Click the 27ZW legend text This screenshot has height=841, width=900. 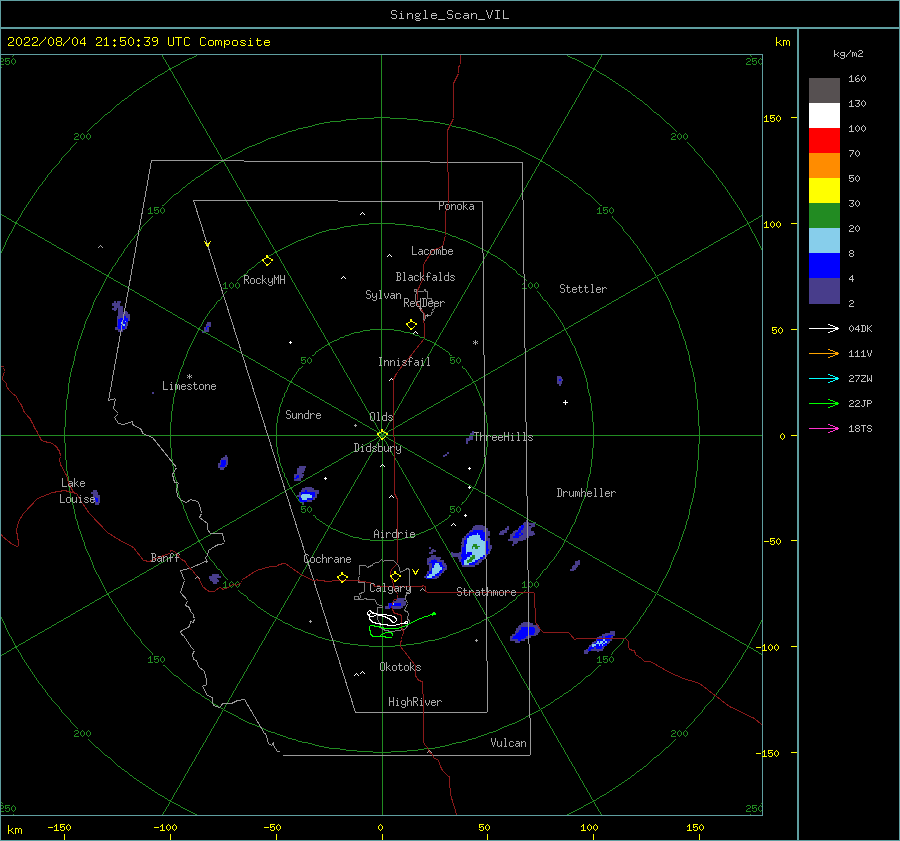[860, 378]
